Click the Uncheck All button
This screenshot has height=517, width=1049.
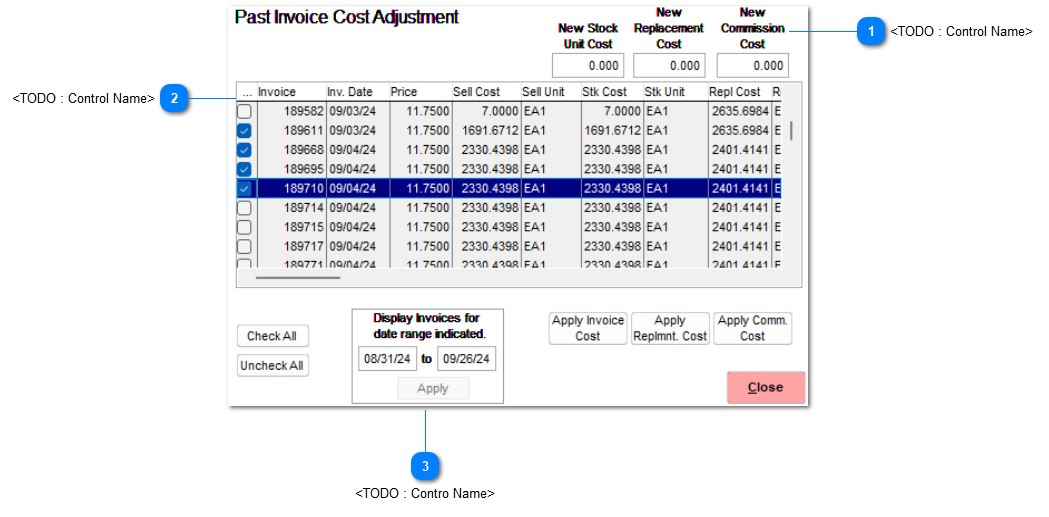point(273,366)
